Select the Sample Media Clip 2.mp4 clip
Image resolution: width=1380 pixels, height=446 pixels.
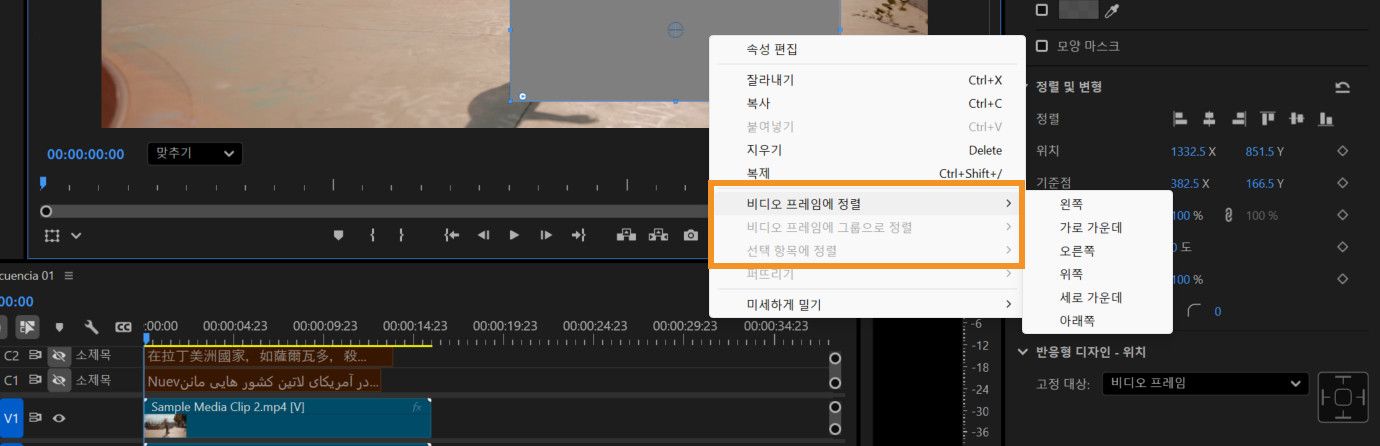point(288,418)
